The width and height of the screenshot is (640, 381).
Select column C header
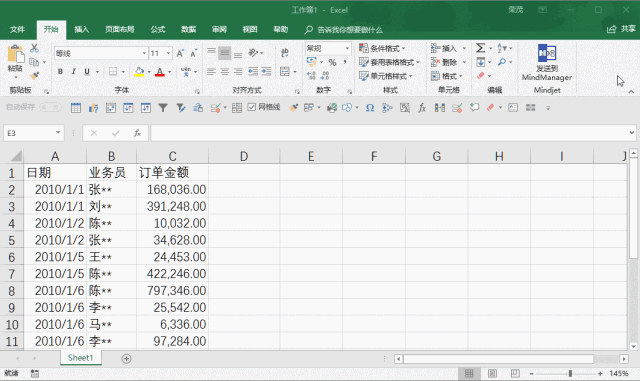click(x=172, y=156)
